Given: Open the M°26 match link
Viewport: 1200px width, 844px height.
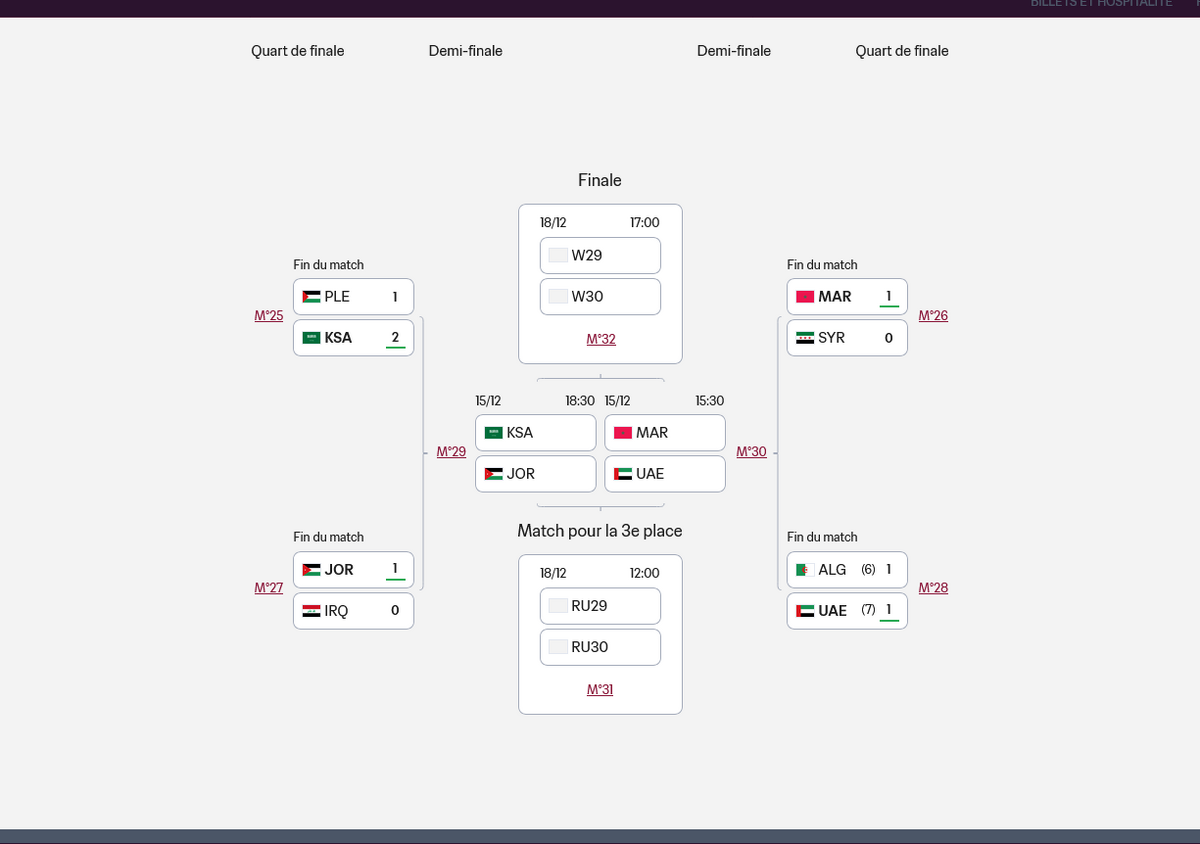Looking at the screenshot, I should click(933, 316).
